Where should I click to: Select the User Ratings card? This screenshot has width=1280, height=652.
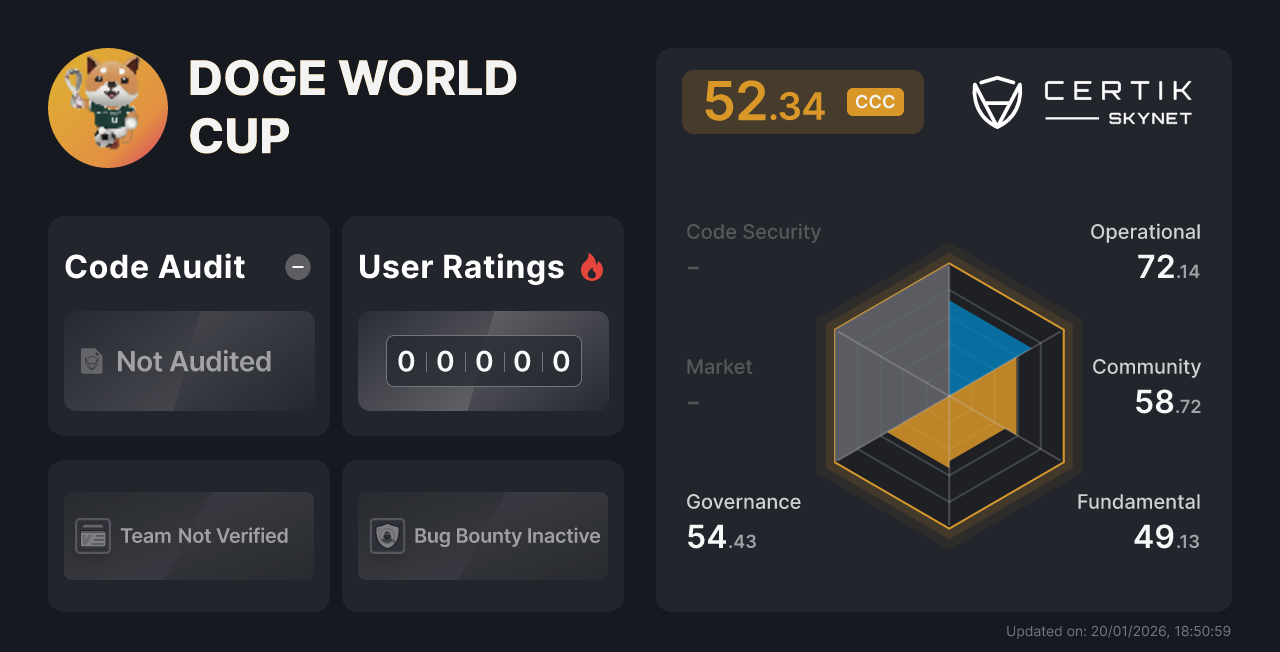482,326
